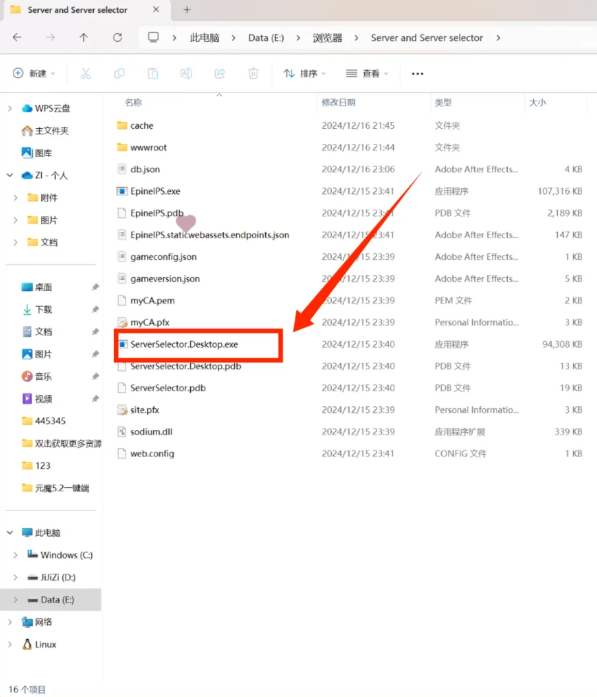Image resolution: width=597 pixels, height=697 pixels.
Task: Go back with the back arrow
Action: click(x=17, y=38)
